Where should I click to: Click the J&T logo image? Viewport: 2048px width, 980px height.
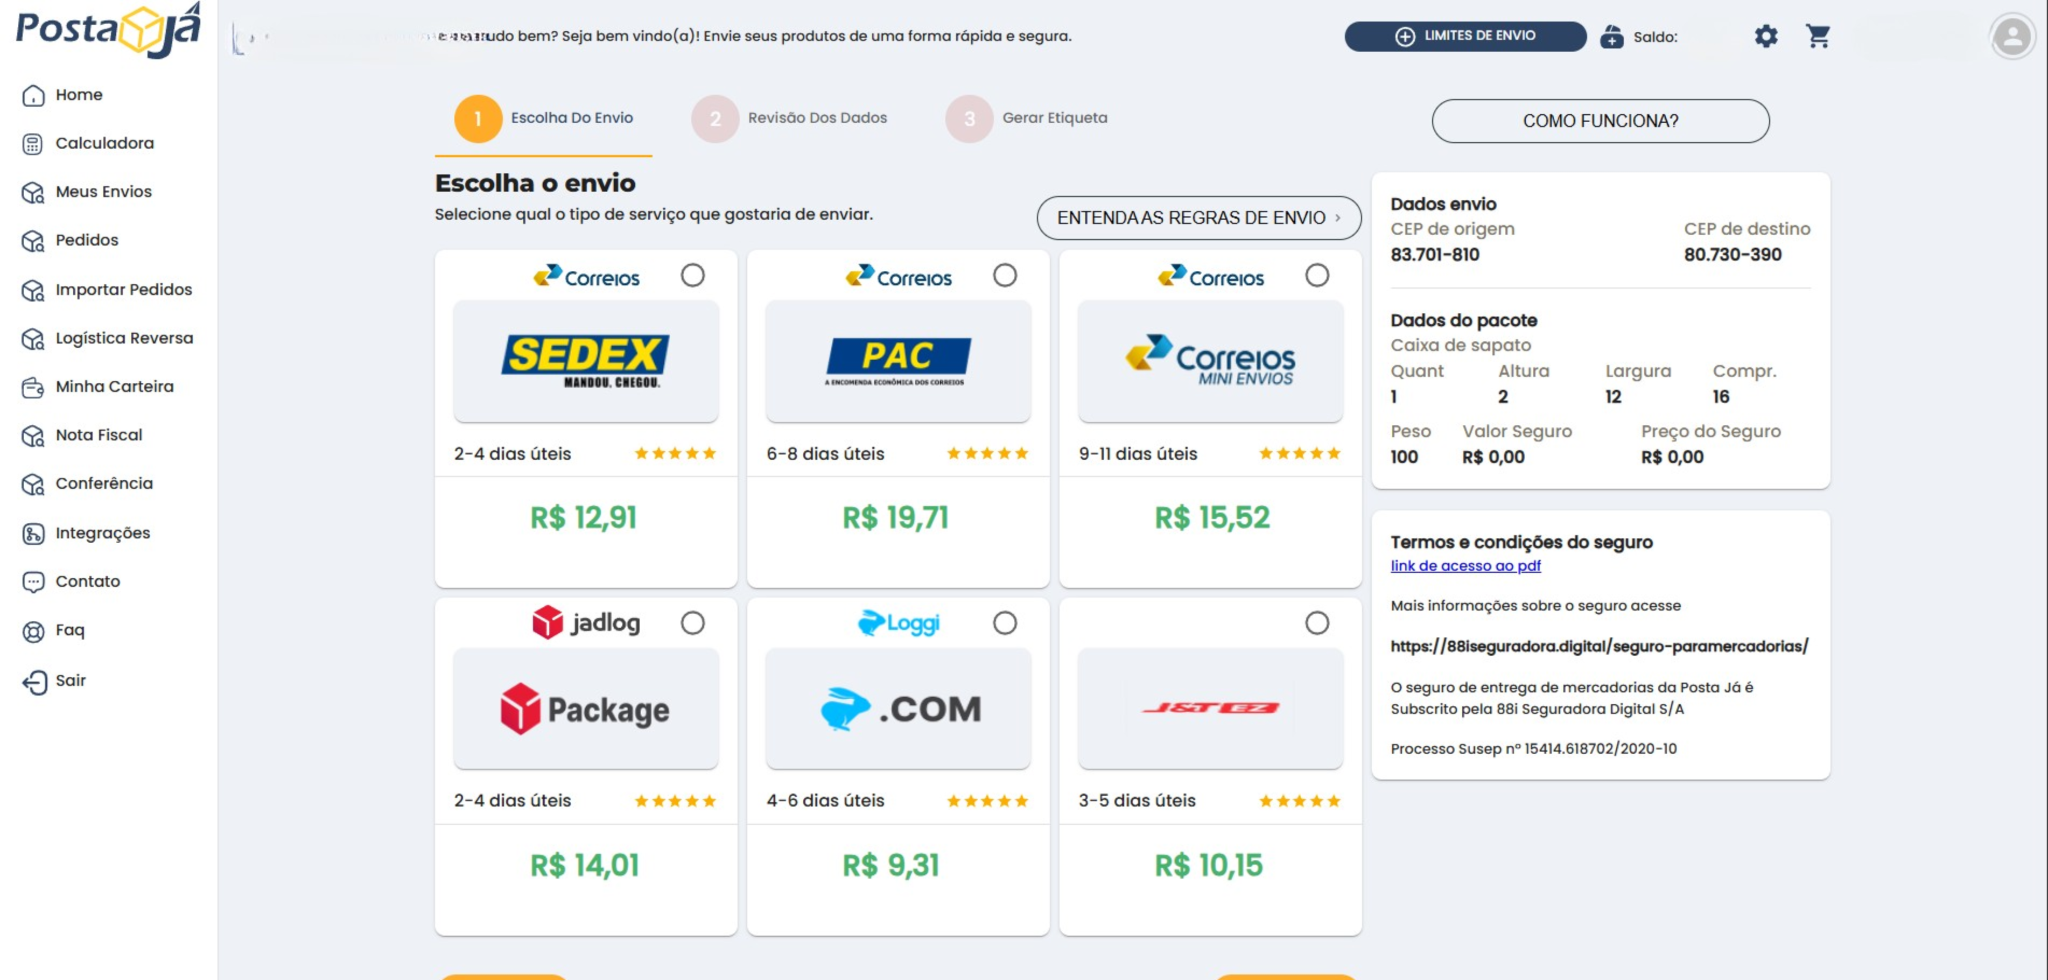[1210, 708]
